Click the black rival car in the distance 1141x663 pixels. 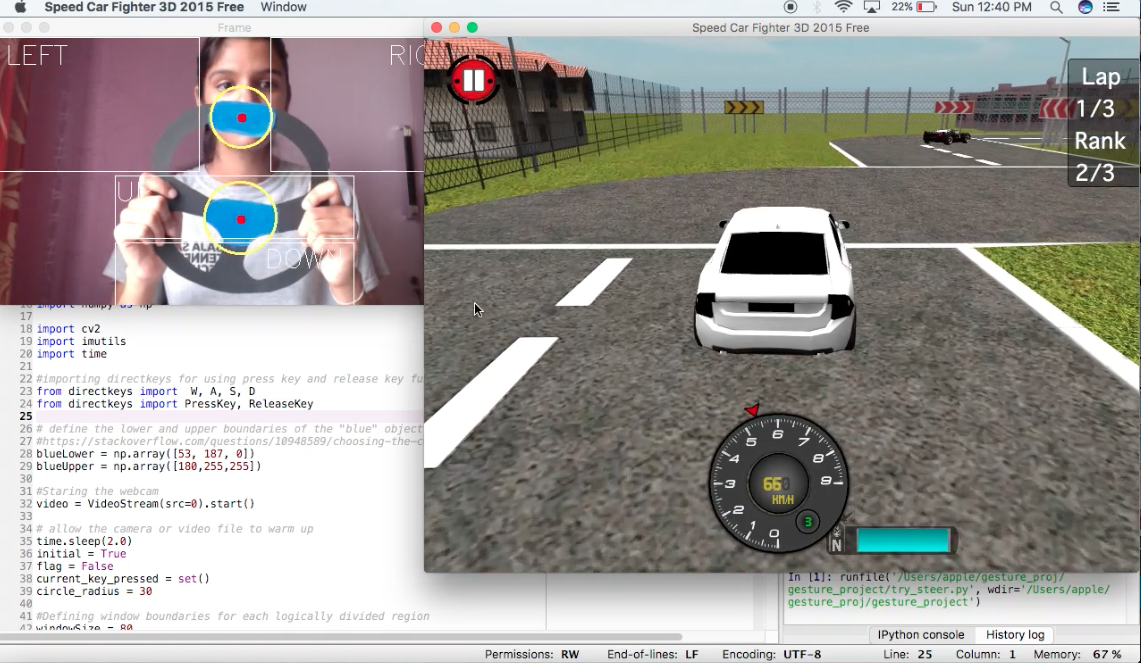[946, 136]
